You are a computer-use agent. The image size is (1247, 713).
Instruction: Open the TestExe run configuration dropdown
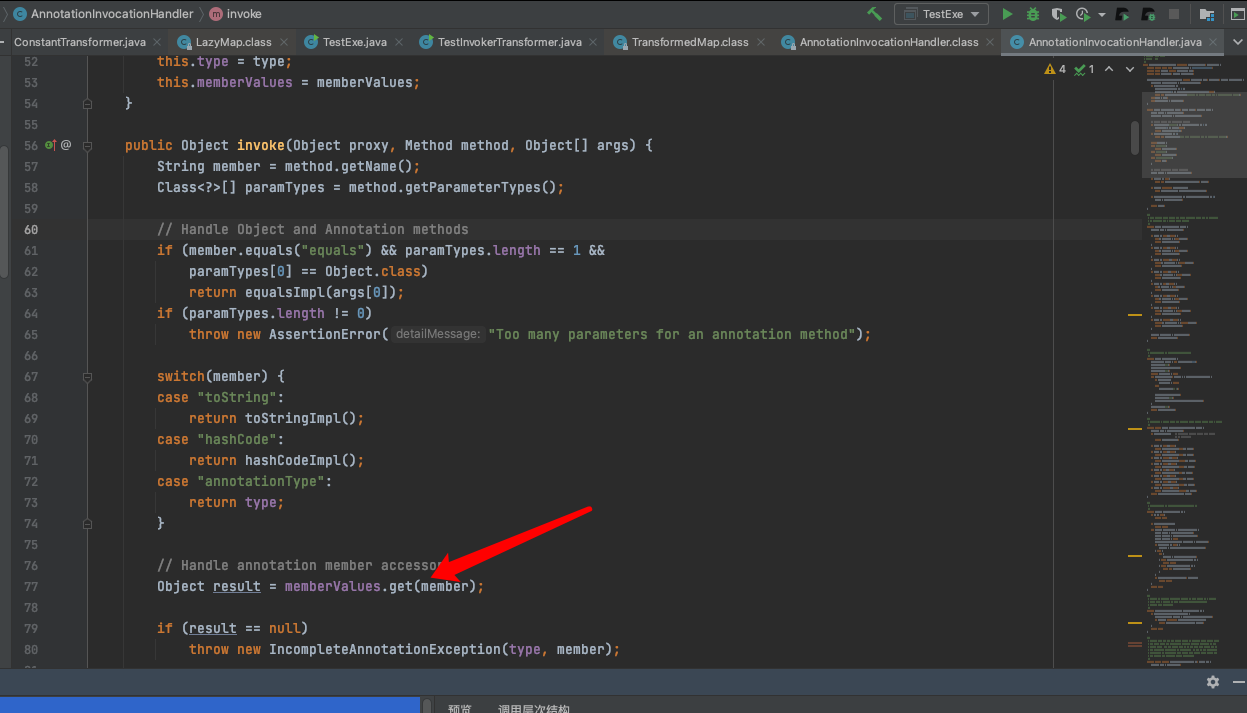[941, 14]
